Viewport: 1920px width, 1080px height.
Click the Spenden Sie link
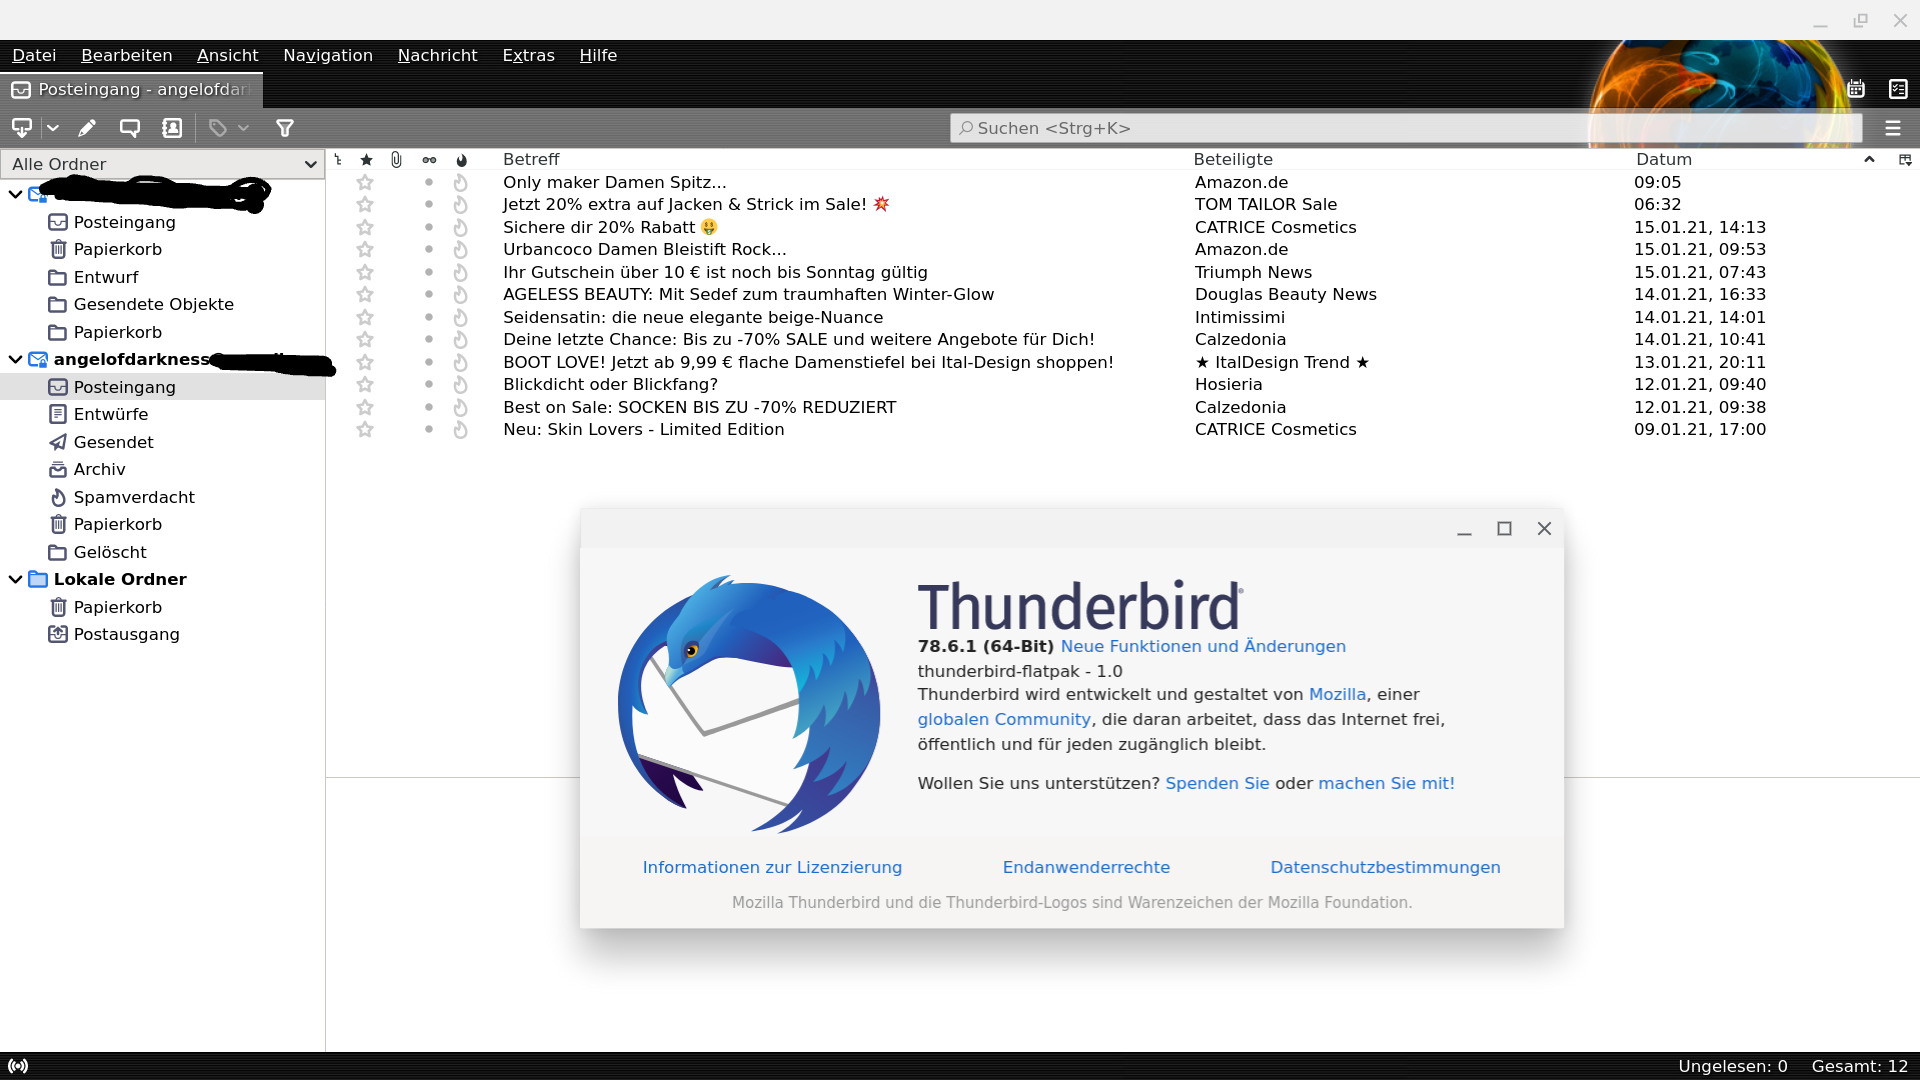(x=1217, y=783)
